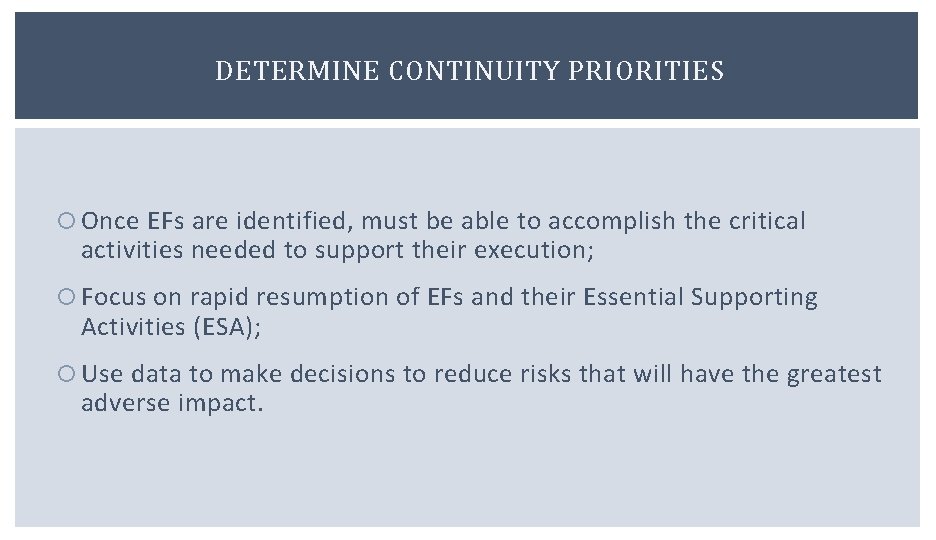Click the word 'PRIORITIES' in the header
The width and height of the screenshot is (936, 540).
(646, 70)
